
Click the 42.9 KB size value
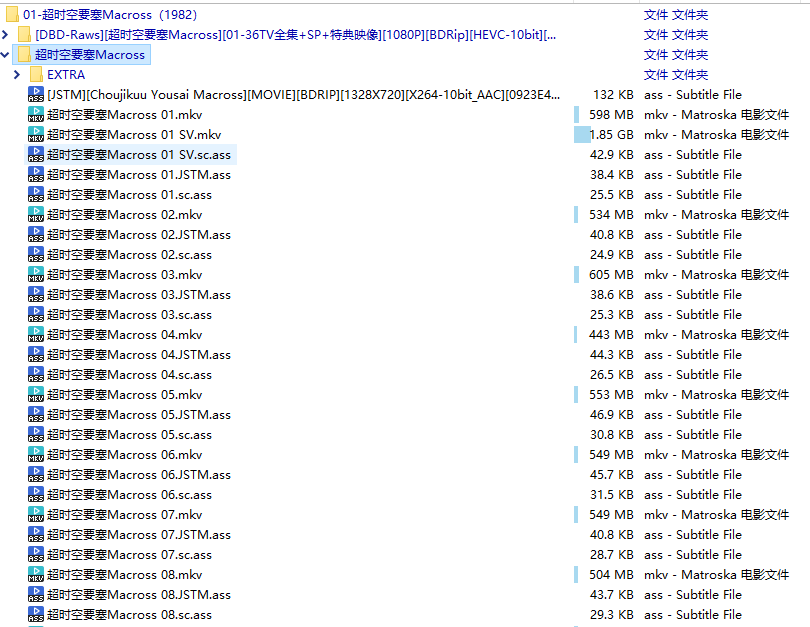tap(612, 154)
